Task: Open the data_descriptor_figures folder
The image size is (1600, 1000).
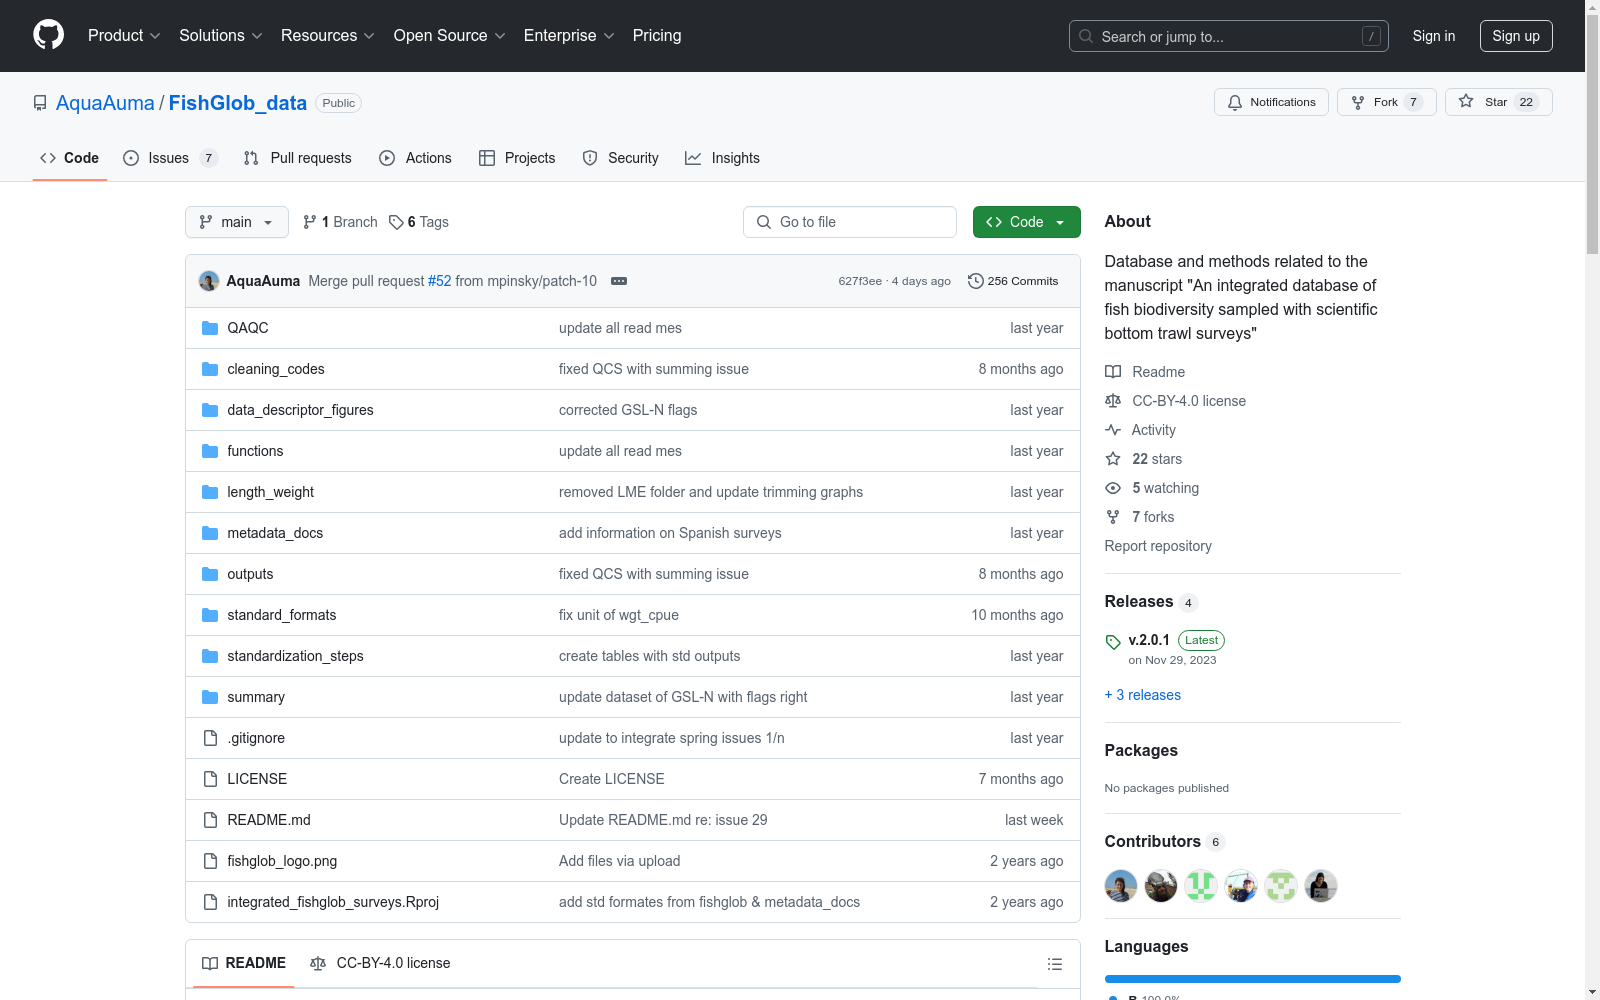Action: pyautogui.click(x=300, y=410)
